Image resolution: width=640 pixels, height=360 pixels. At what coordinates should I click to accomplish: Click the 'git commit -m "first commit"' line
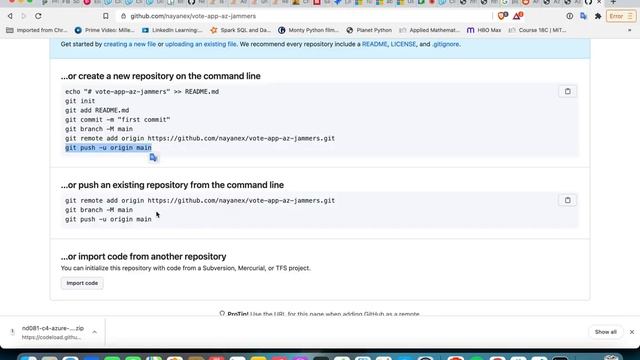point(118,120)
